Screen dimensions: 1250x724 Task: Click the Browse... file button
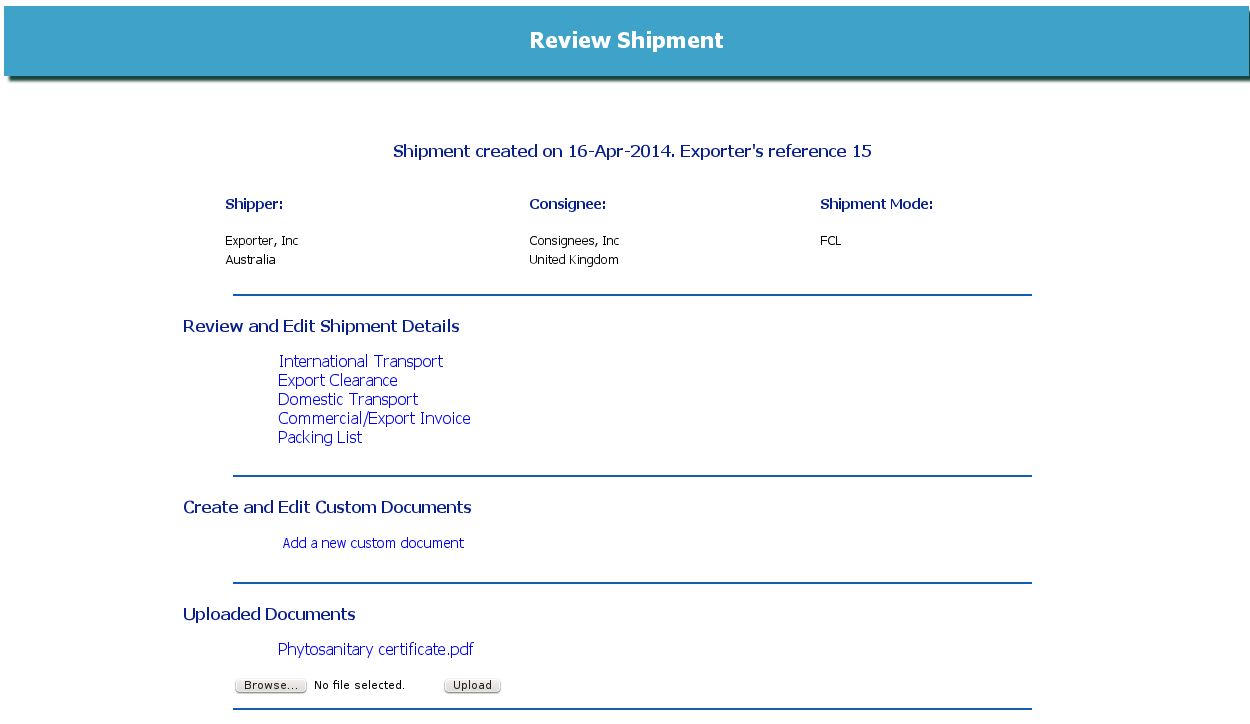point(271,686)
